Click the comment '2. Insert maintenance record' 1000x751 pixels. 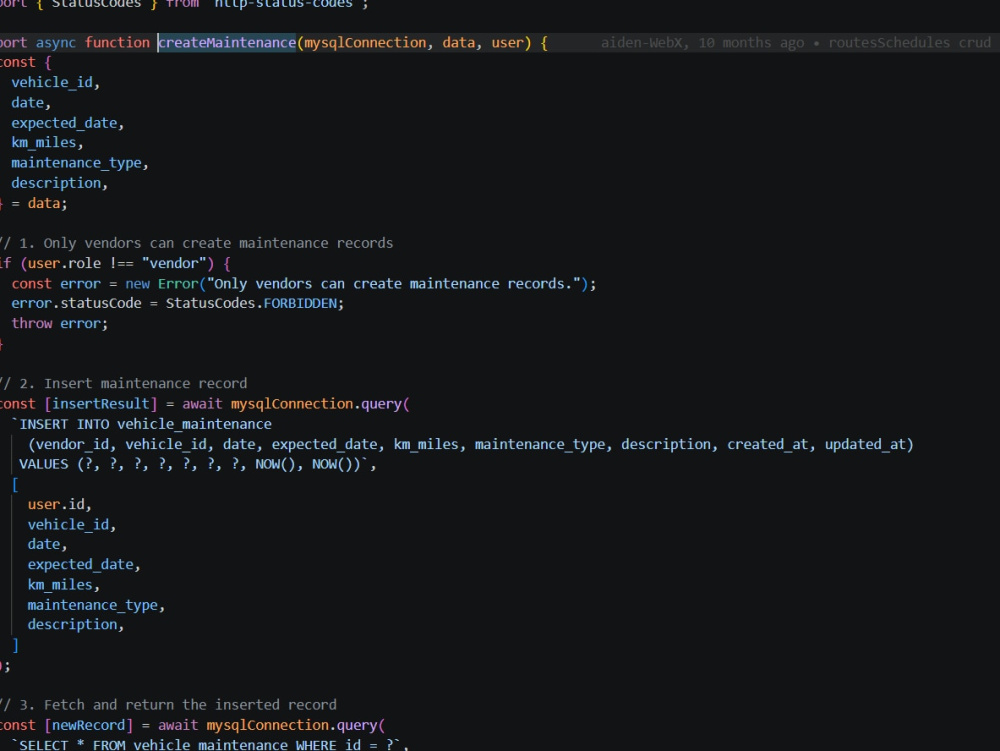click(124, 384)
